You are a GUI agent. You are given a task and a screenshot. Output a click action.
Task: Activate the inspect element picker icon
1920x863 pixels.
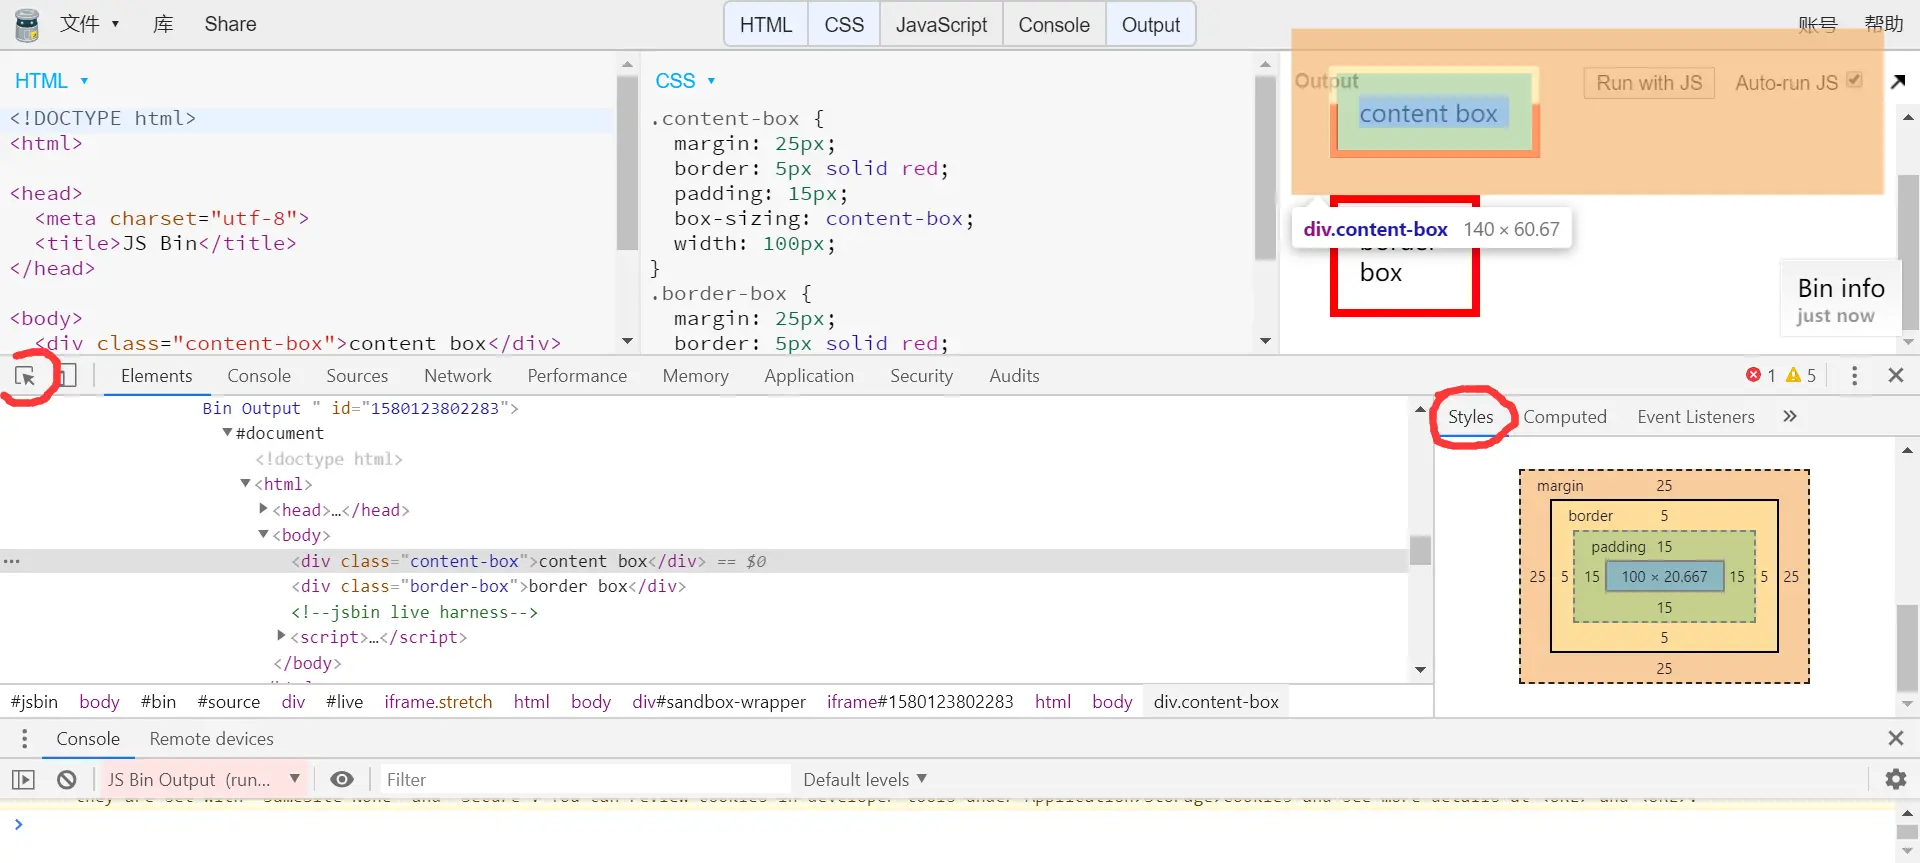[25, 376]
